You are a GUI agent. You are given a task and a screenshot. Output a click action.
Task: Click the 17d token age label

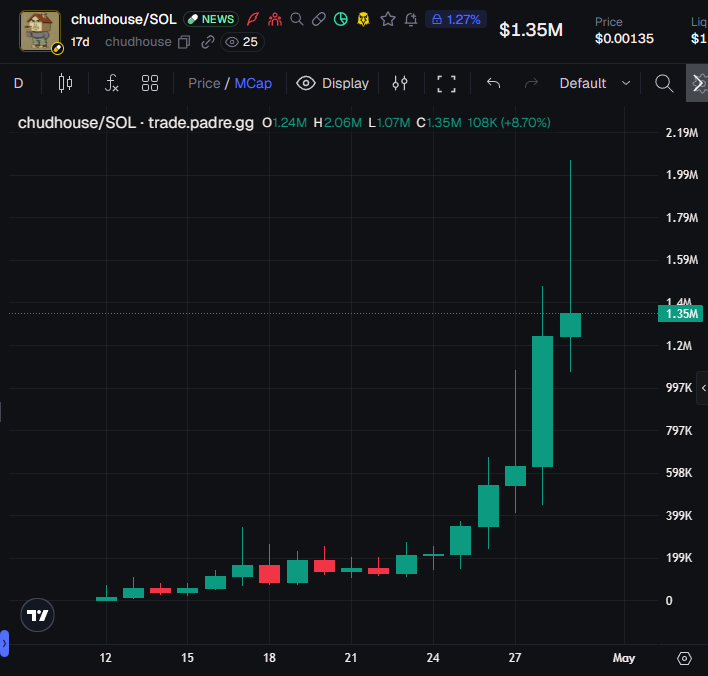[80, 42]
